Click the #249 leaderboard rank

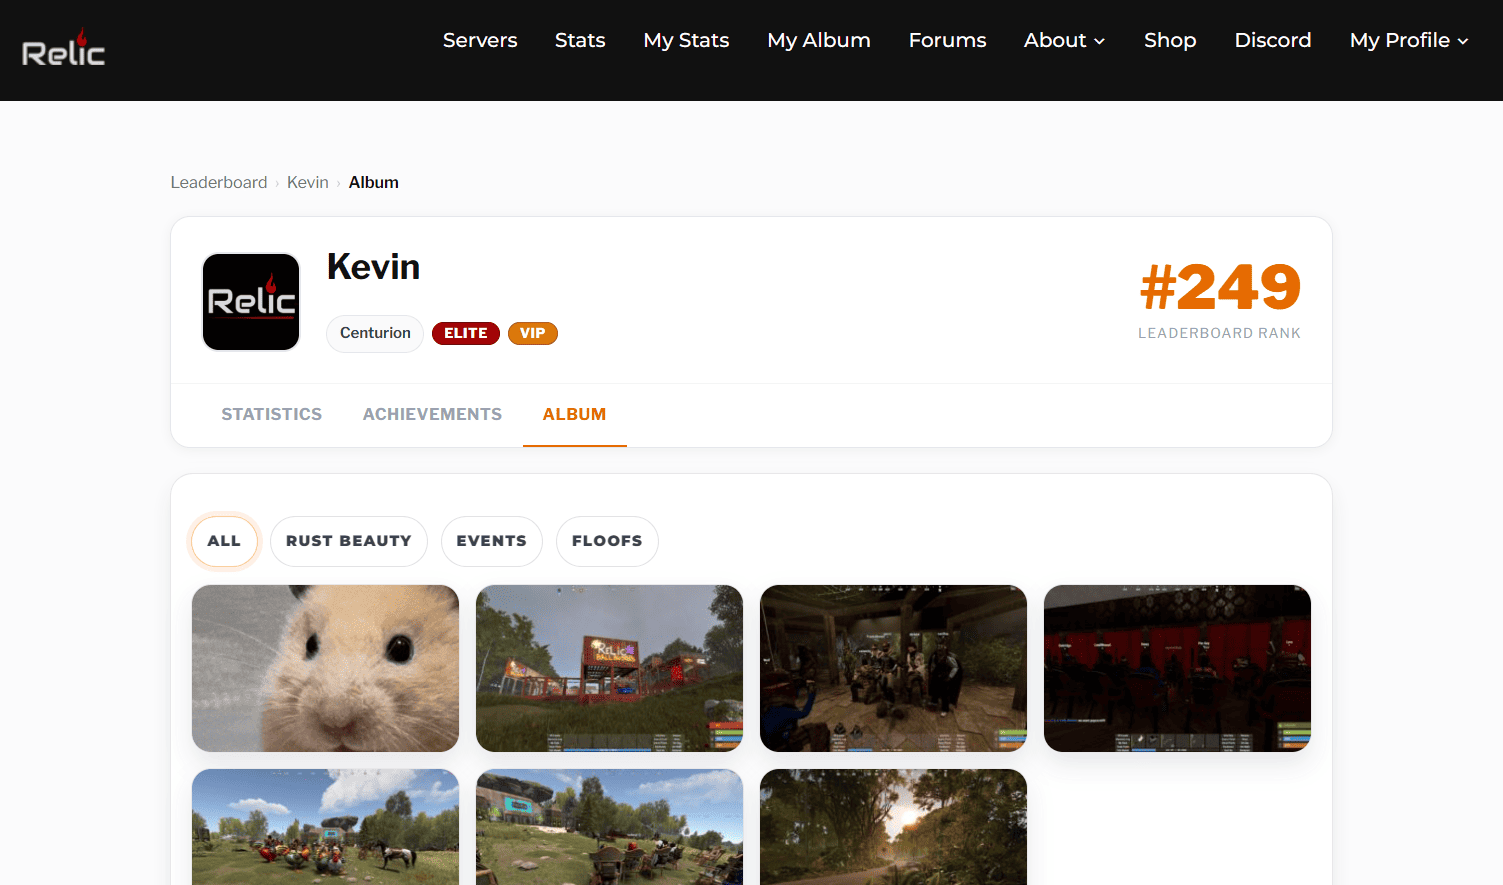point(1220,288)
